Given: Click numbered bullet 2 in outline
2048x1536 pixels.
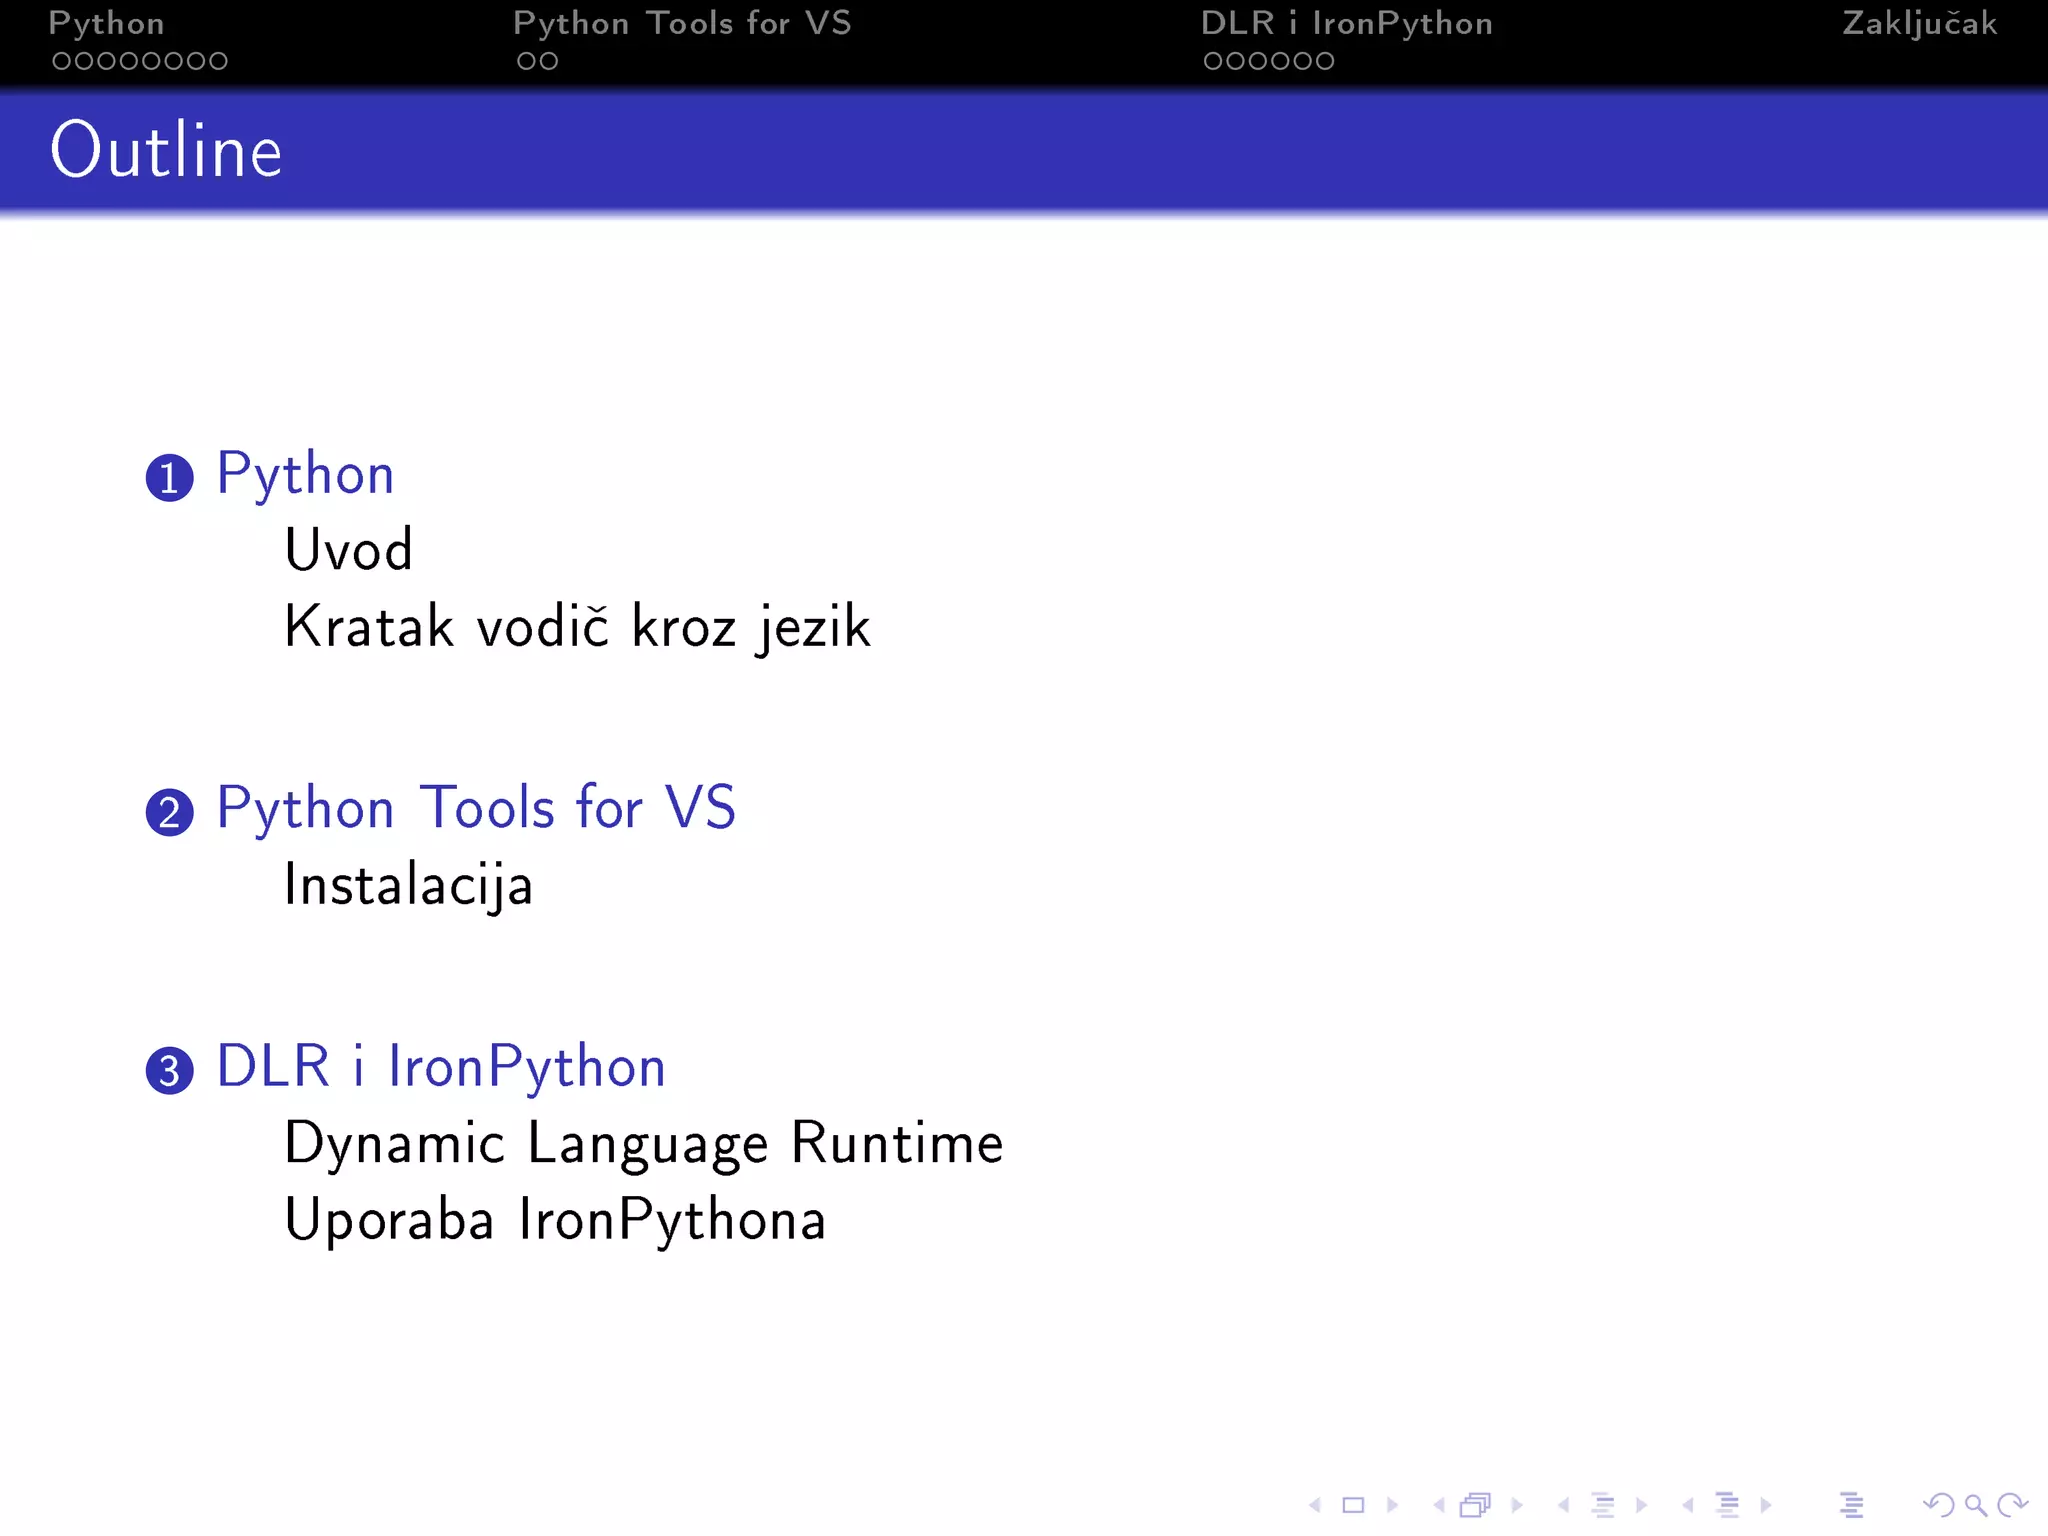Looking at the screenshot, I should pos(170,812).
